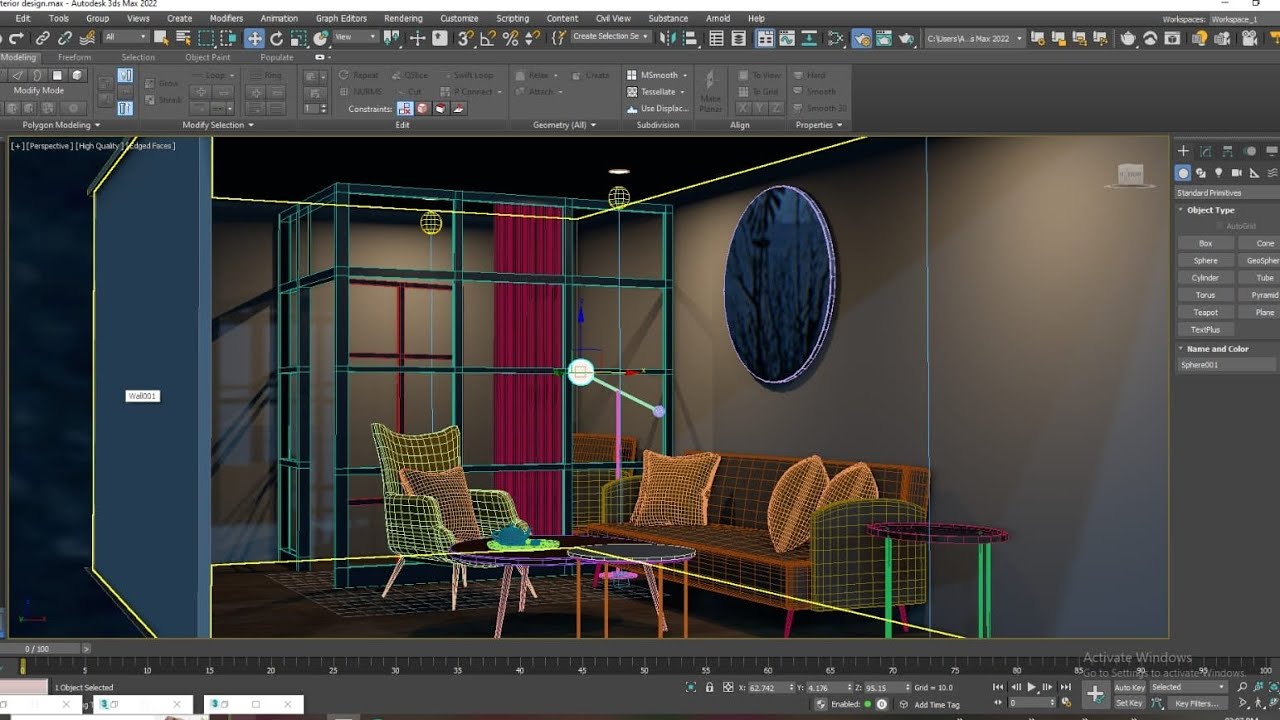
Task: Open the Create tab plus icon
Action: [x=1184, y=151]
